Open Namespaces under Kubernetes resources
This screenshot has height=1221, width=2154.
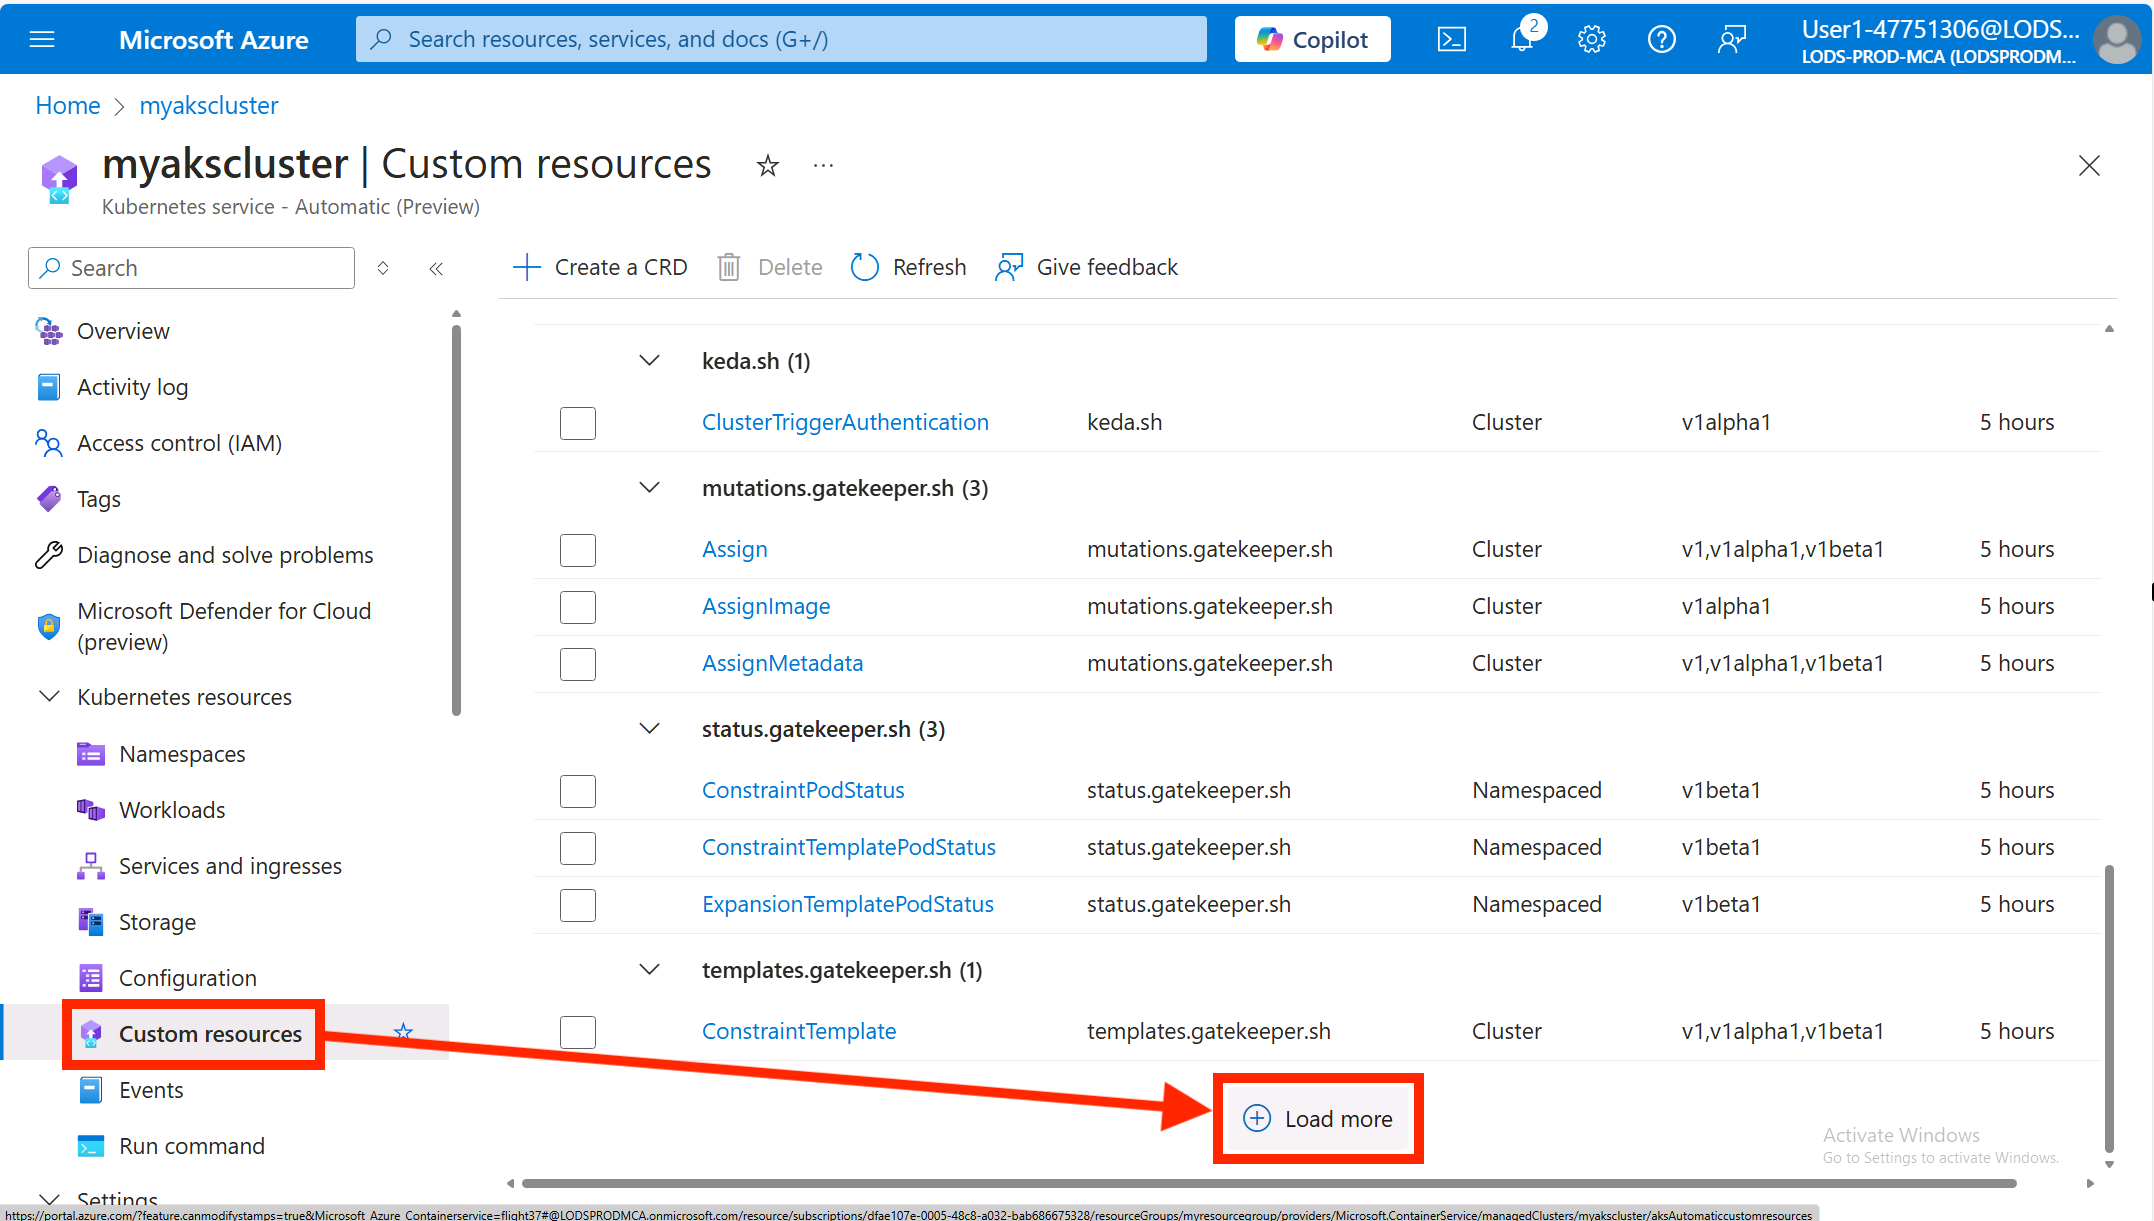coord(182,754)
